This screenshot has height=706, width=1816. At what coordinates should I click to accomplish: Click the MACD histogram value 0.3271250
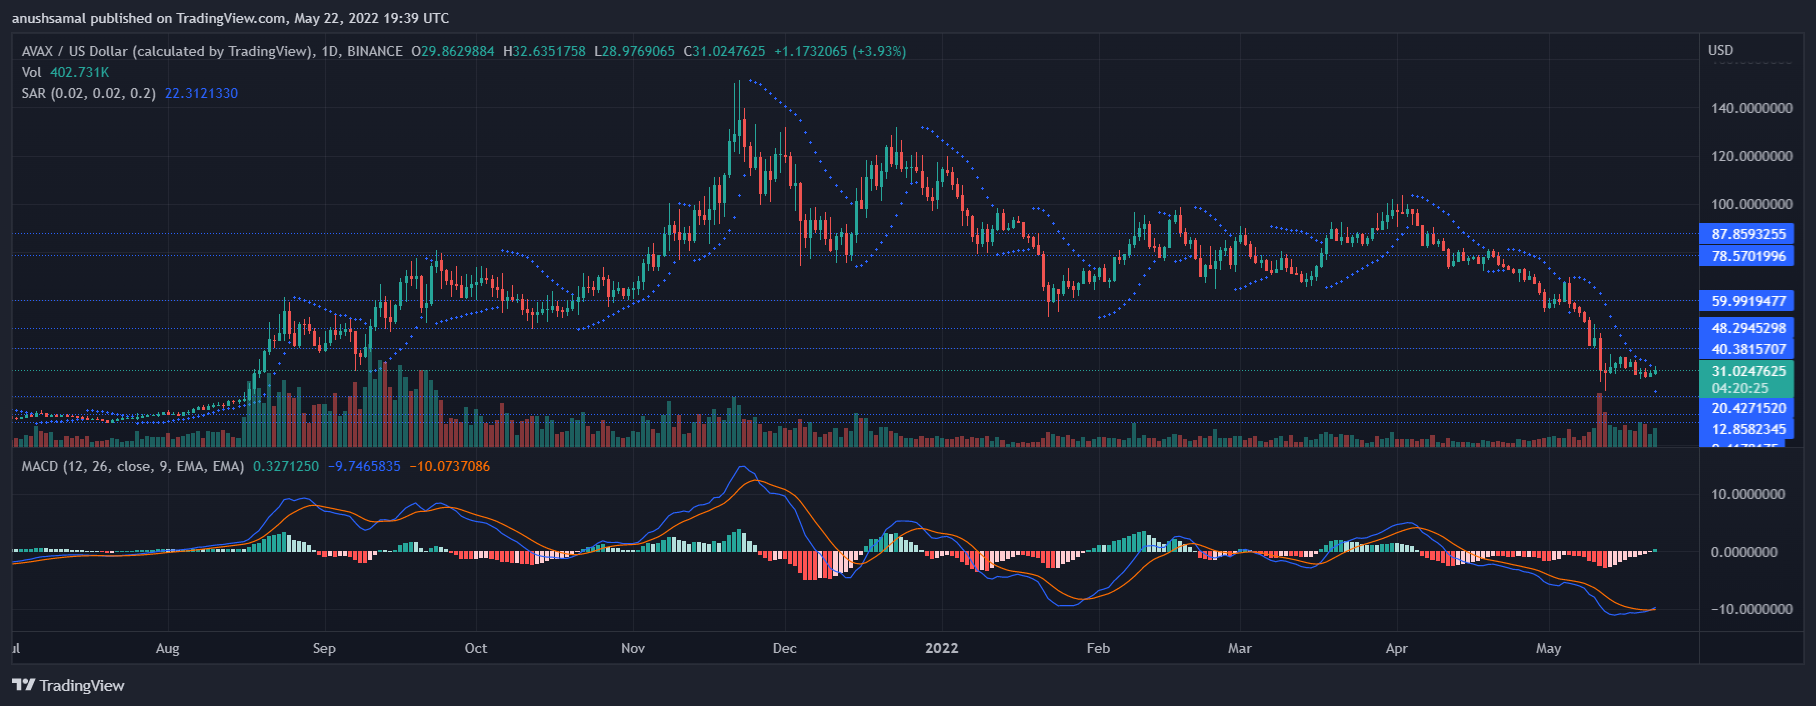pyautogui.click(x=286, y=466)
